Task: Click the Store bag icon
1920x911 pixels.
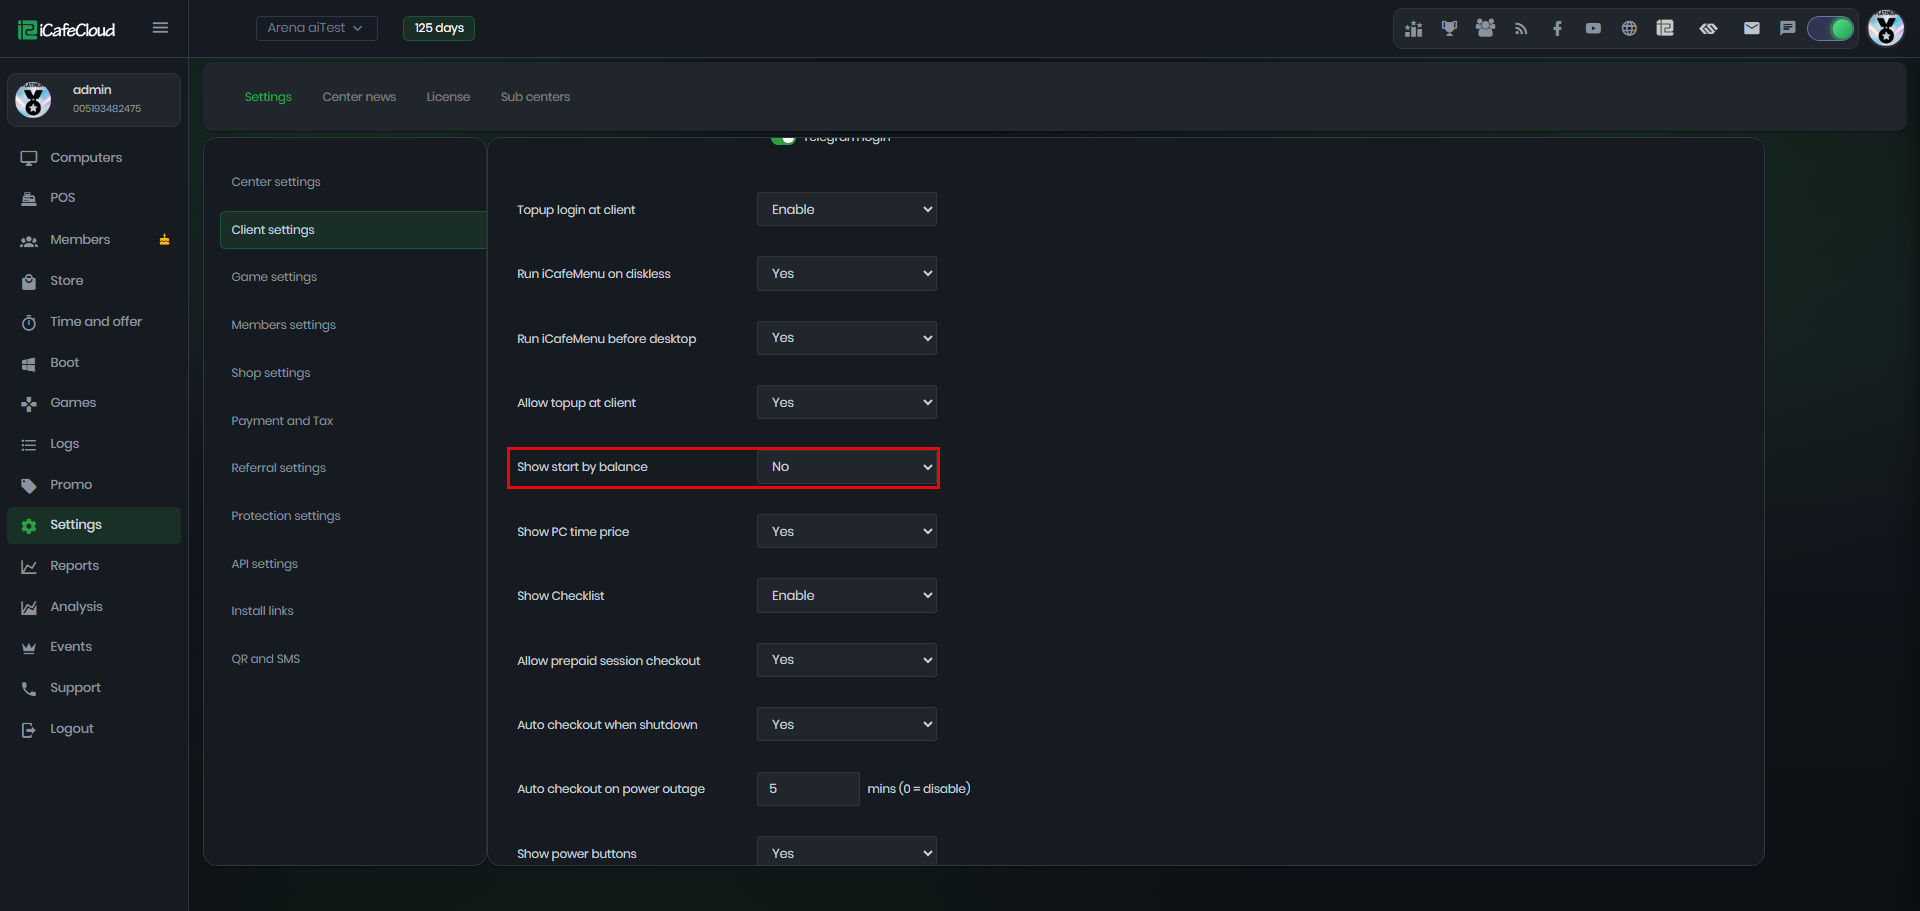Action: (x=29, y=282)
